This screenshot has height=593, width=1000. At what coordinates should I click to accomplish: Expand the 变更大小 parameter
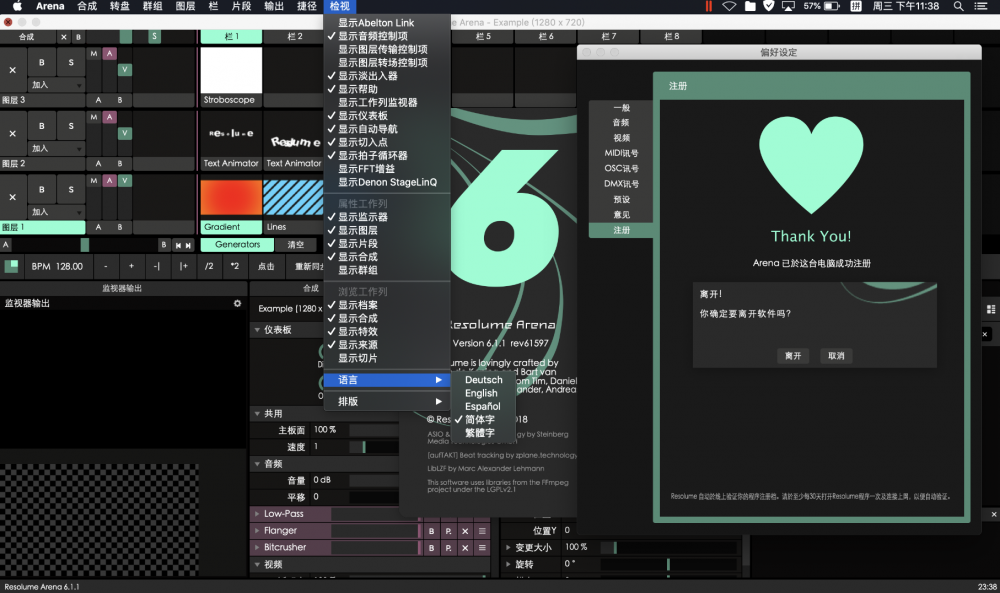coord(508,548)
